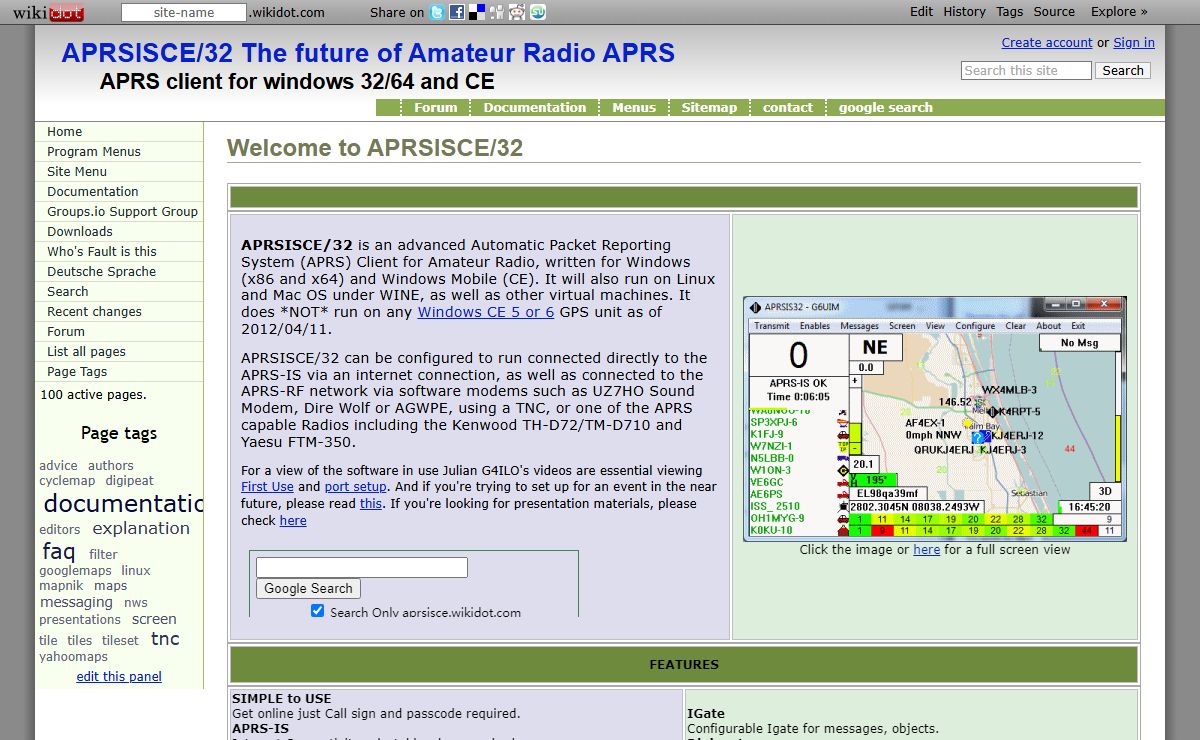Select the googlemaps page tag

tap(75, 571)
